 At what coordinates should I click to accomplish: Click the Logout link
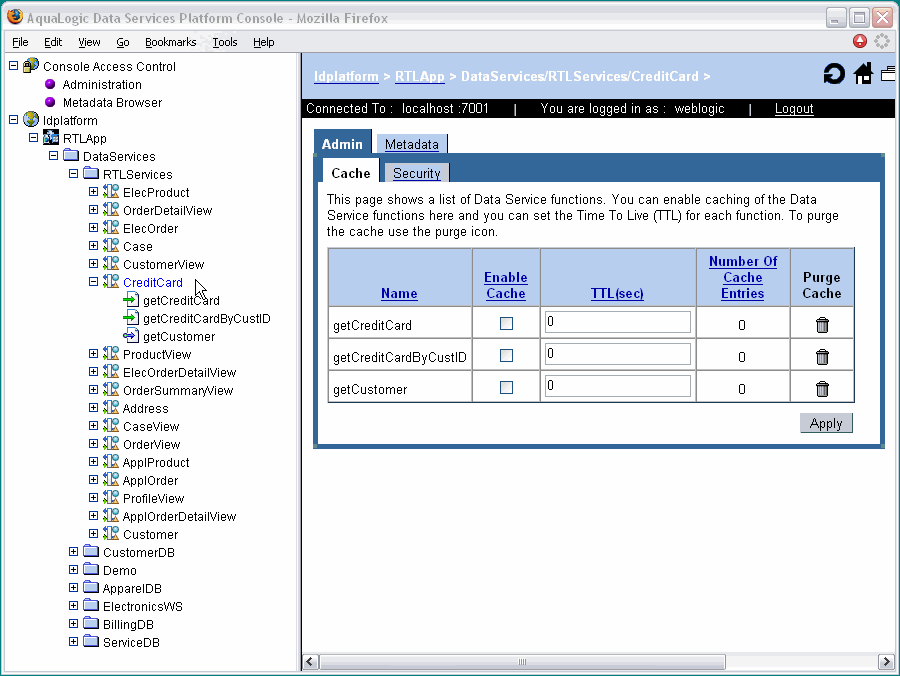tap(794, 108)
